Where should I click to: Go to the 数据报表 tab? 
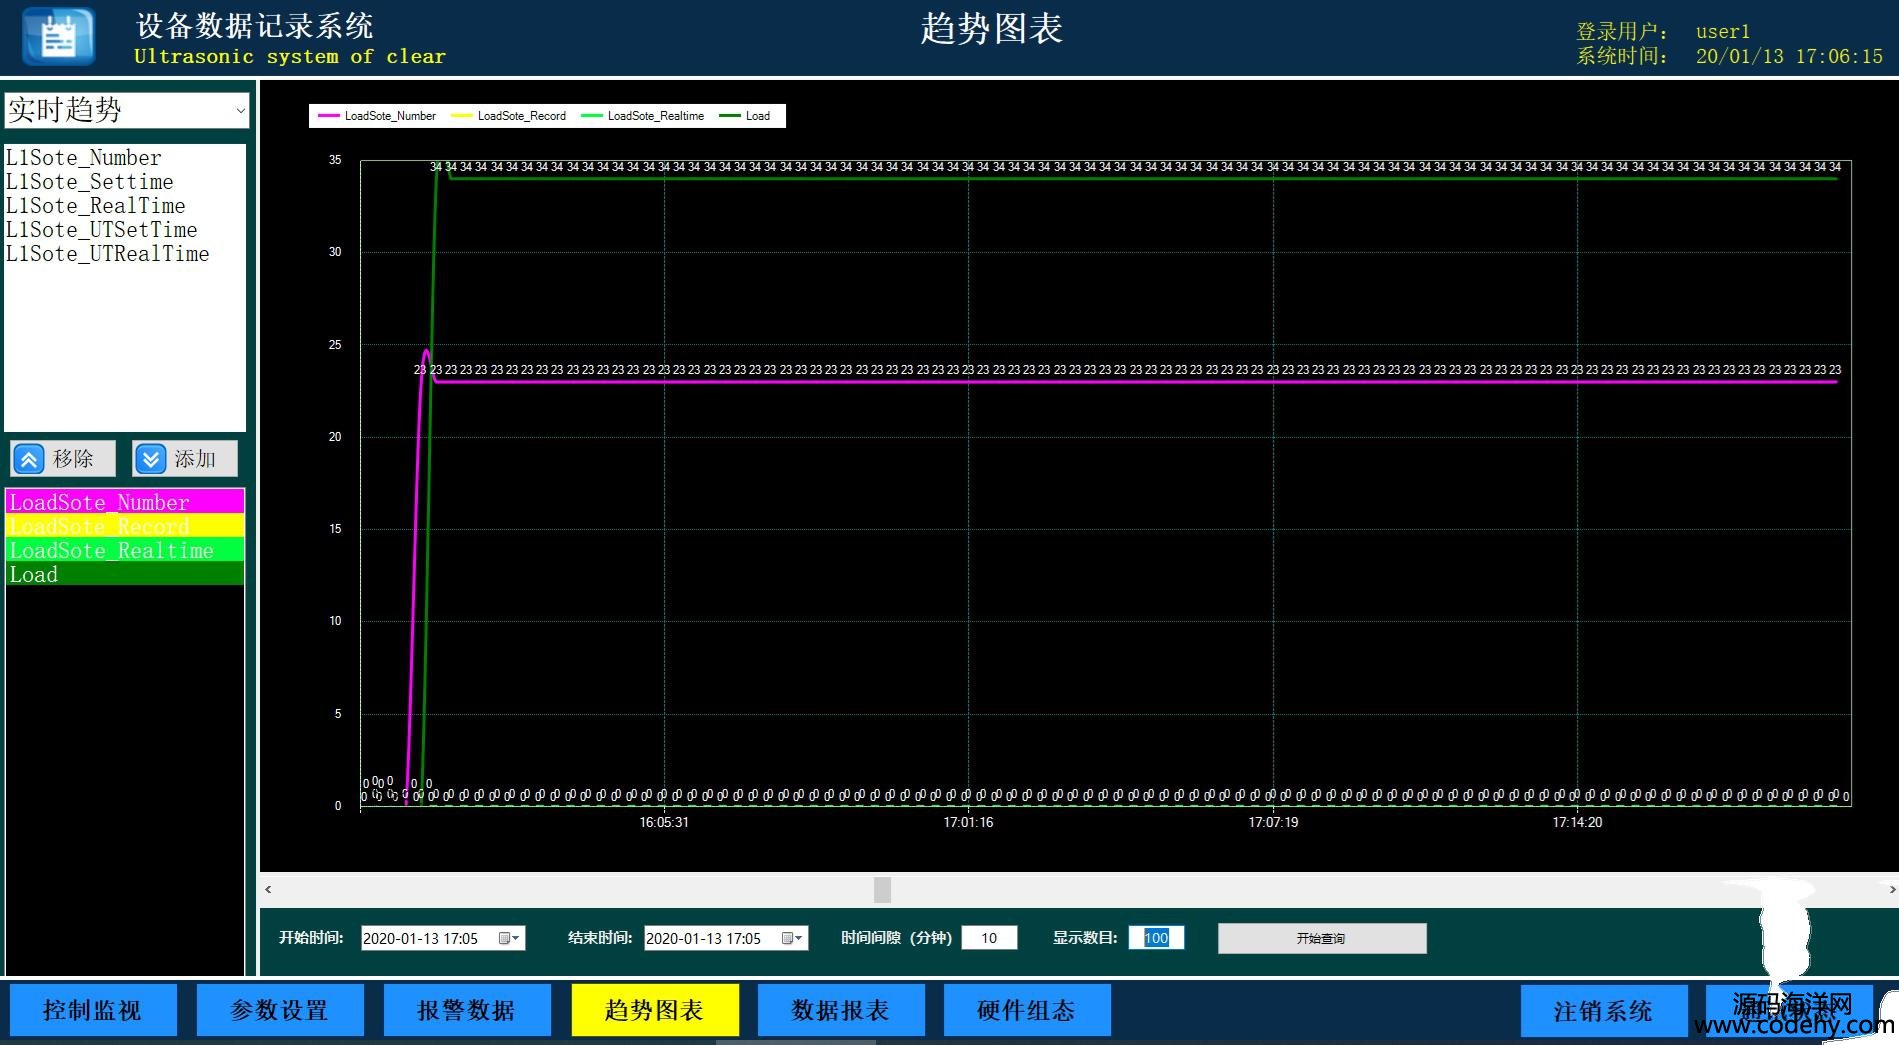[841, 1010]
